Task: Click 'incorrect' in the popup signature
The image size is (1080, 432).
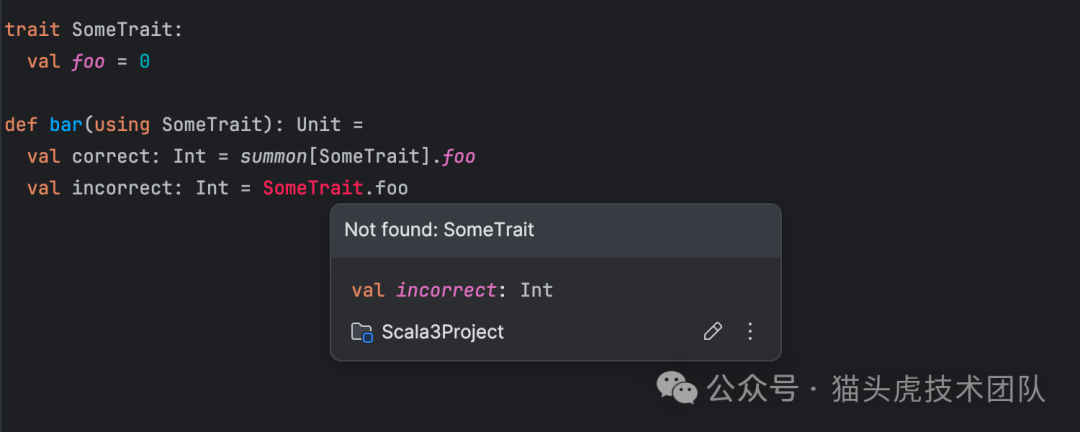Action: point(446,291)
